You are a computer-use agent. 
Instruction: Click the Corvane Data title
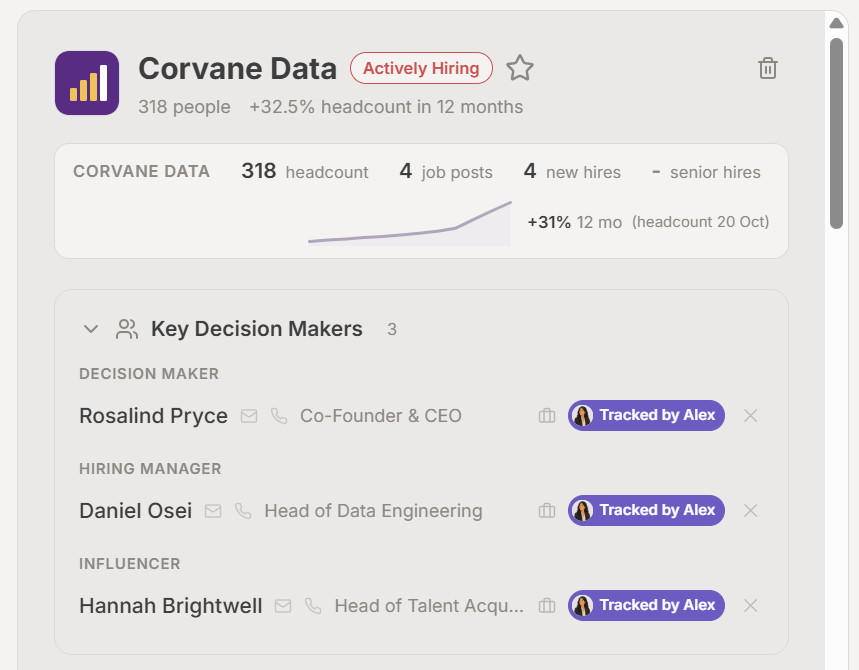click(237, 68)
